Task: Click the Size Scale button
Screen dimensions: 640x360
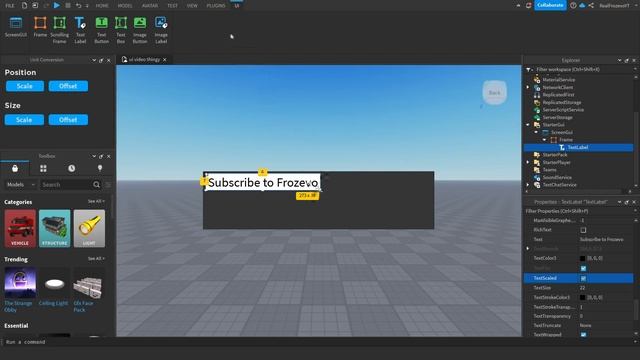Action: (x=24, y=120)
